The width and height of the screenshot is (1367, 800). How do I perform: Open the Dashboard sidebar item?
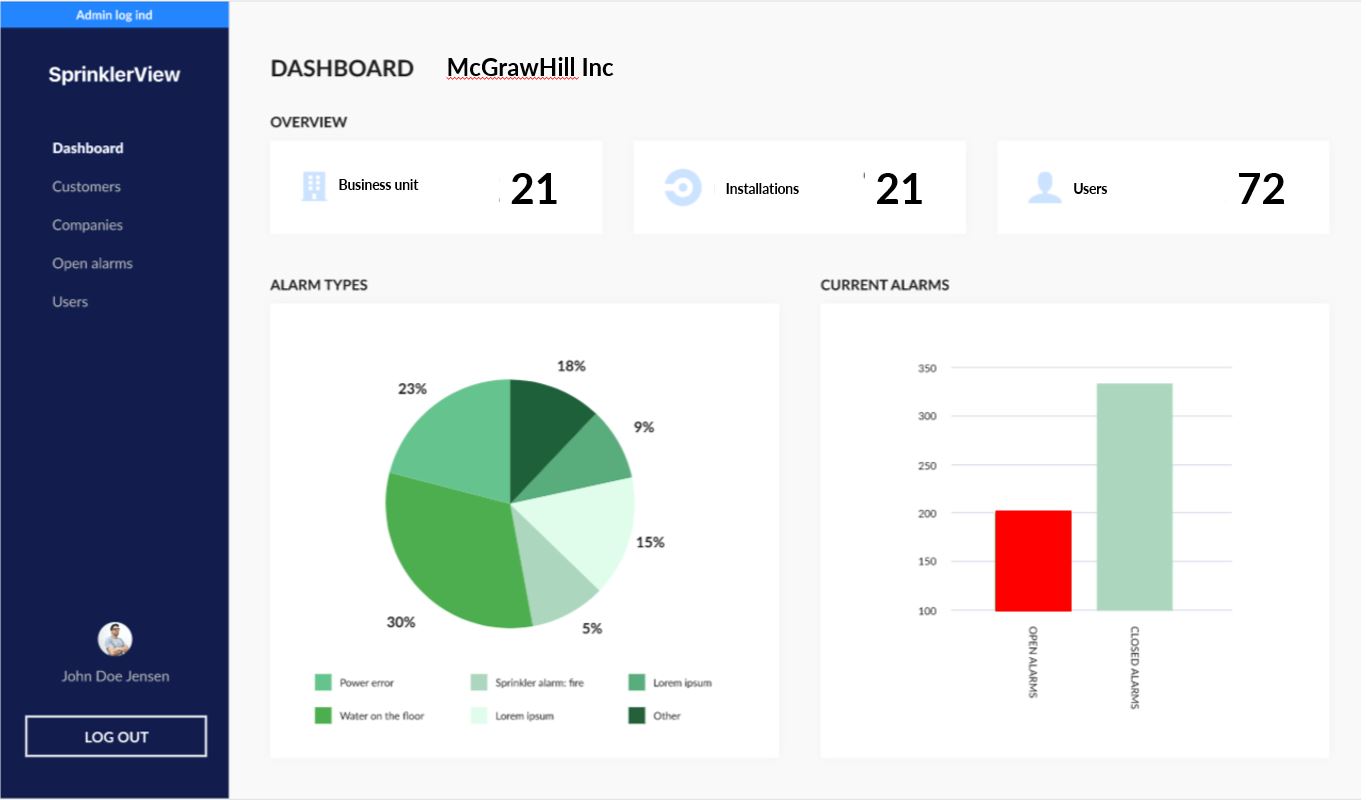pyautogui.click(x=88, y=148)
